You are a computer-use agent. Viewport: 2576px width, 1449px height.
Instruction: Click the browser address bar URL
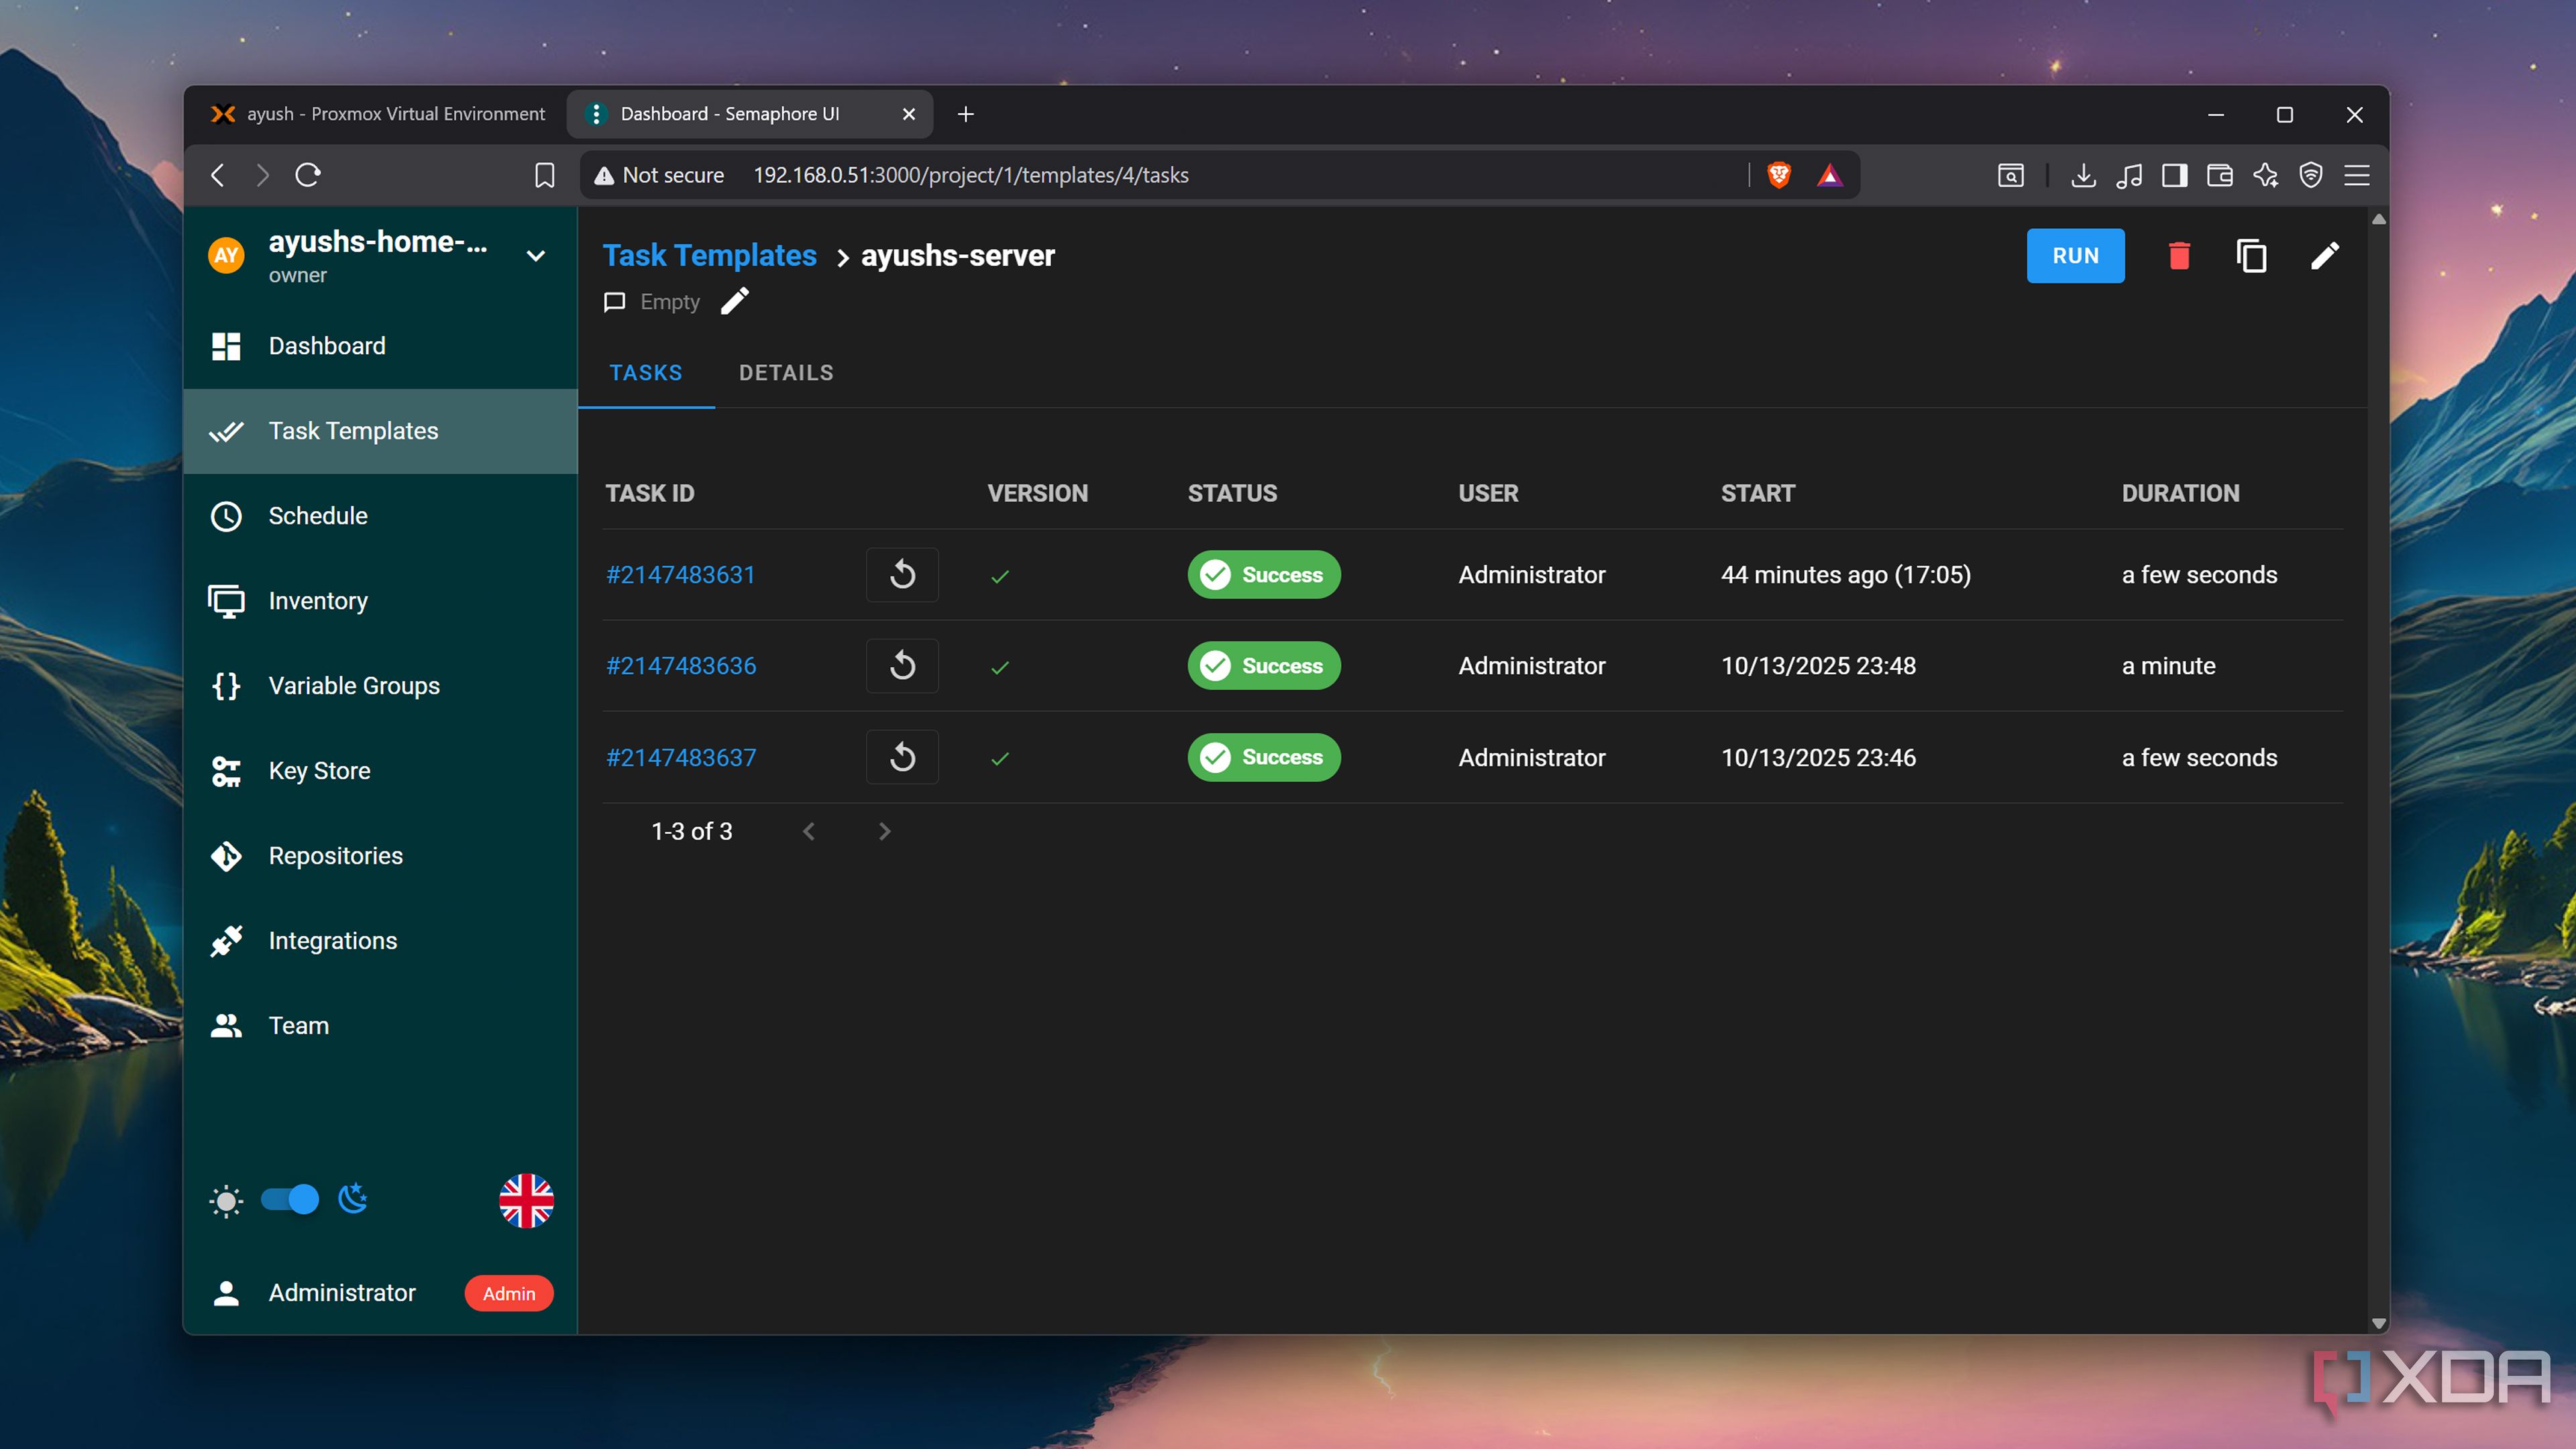coord(970,175)
